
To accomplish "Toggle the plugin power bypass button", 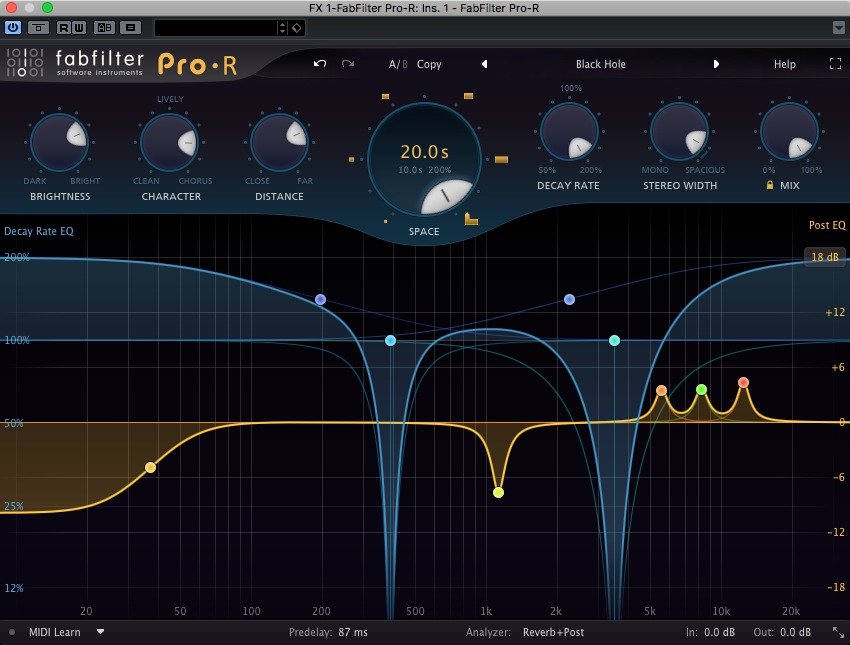I will (12, 28).
